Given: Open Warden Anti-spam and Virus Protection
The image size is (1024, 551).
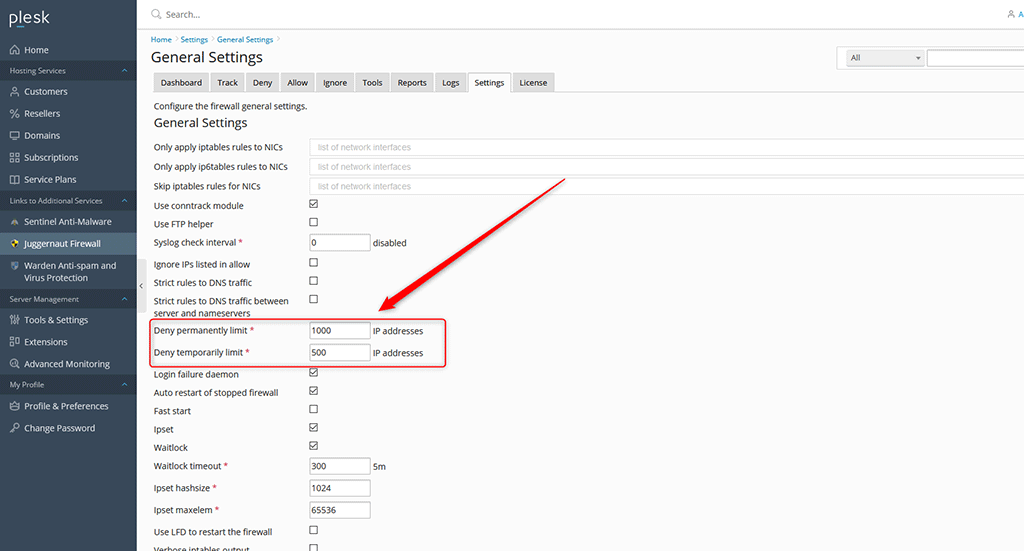Looking at the screenshot, I should coord(69,272).
